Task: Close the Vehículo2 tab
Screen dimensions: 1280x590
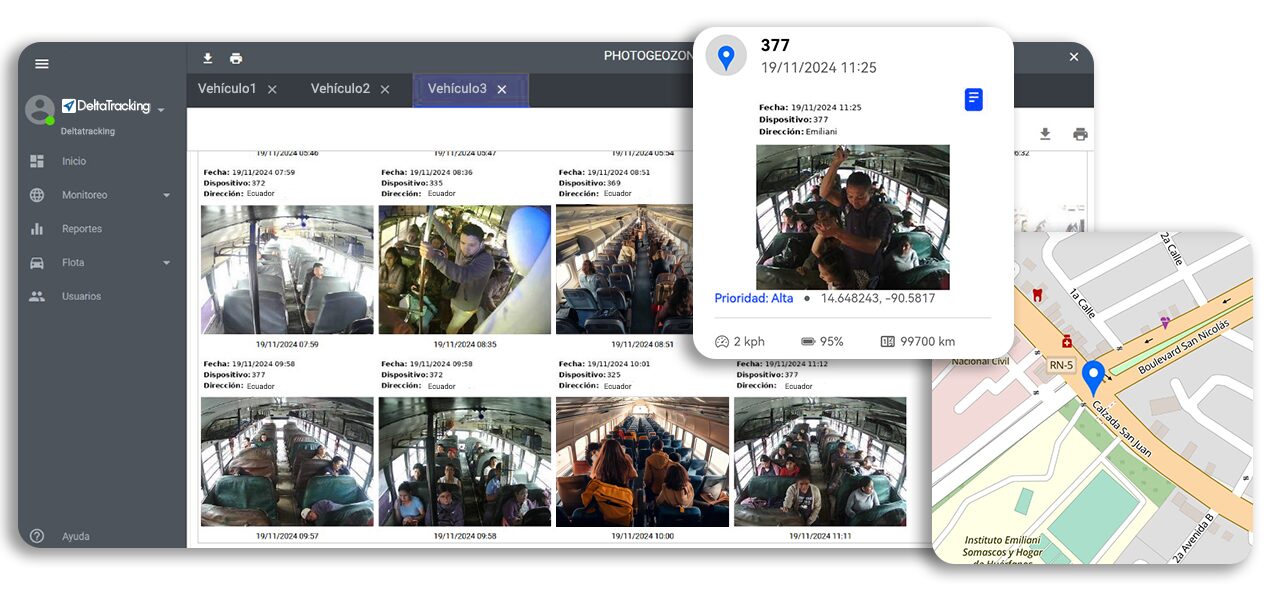Action: coord(385,90)
